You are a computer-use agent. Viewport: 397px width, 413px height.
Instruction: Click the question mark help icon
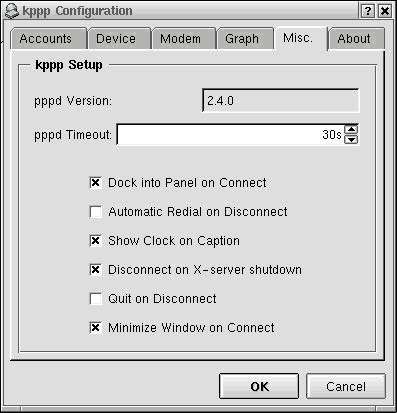[368, 11]
